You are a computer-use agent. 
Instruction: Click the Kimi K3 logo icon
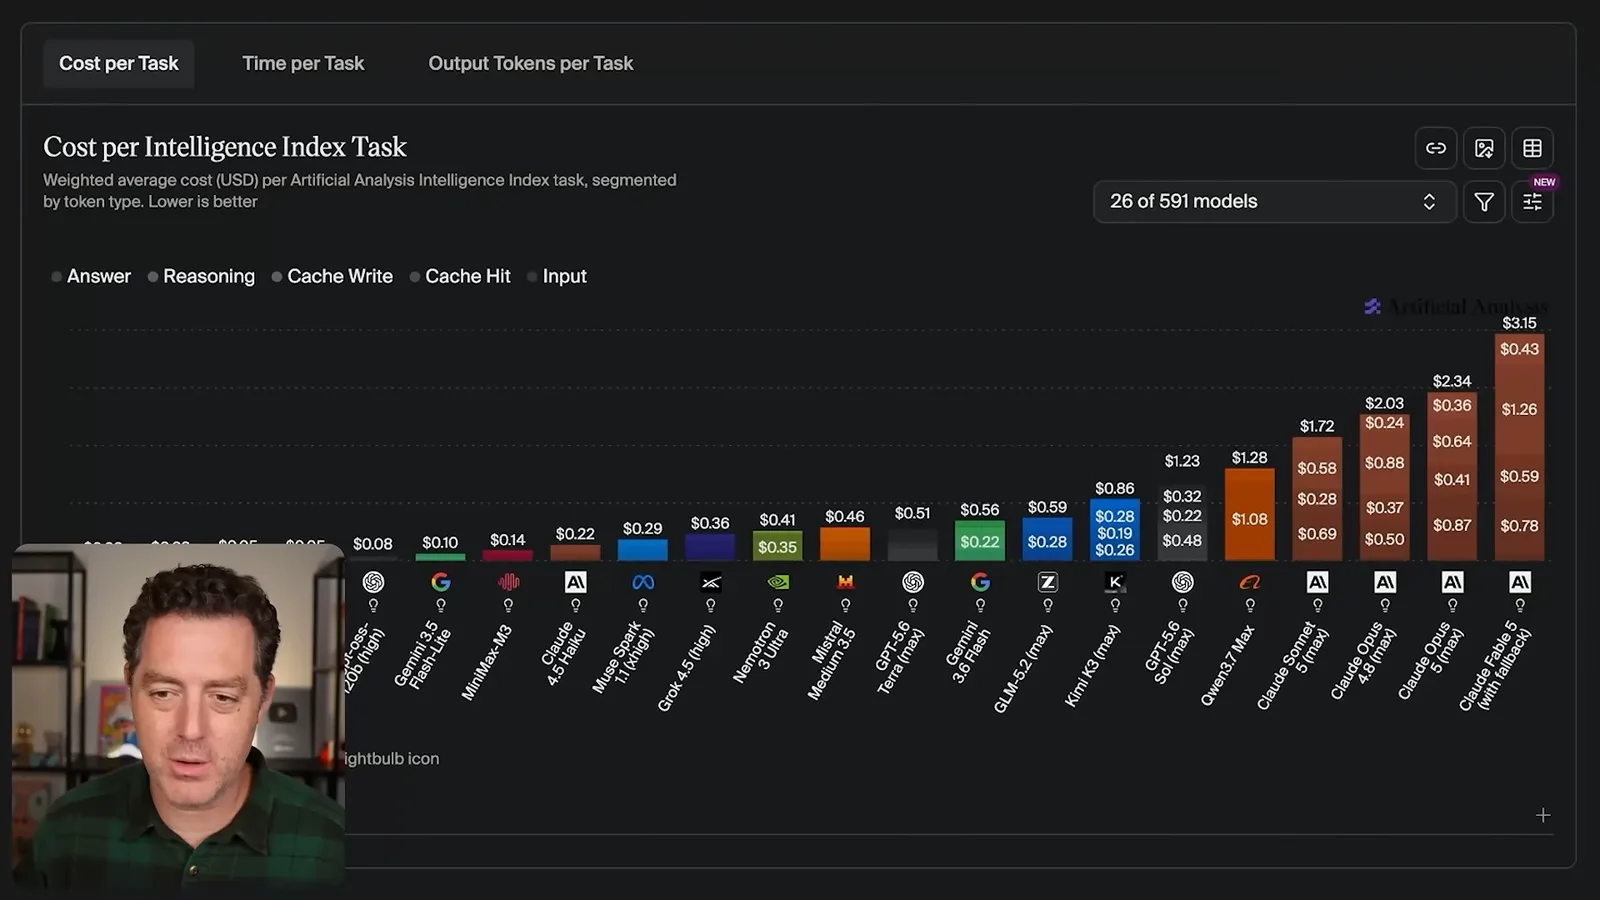coord(1115,582)
